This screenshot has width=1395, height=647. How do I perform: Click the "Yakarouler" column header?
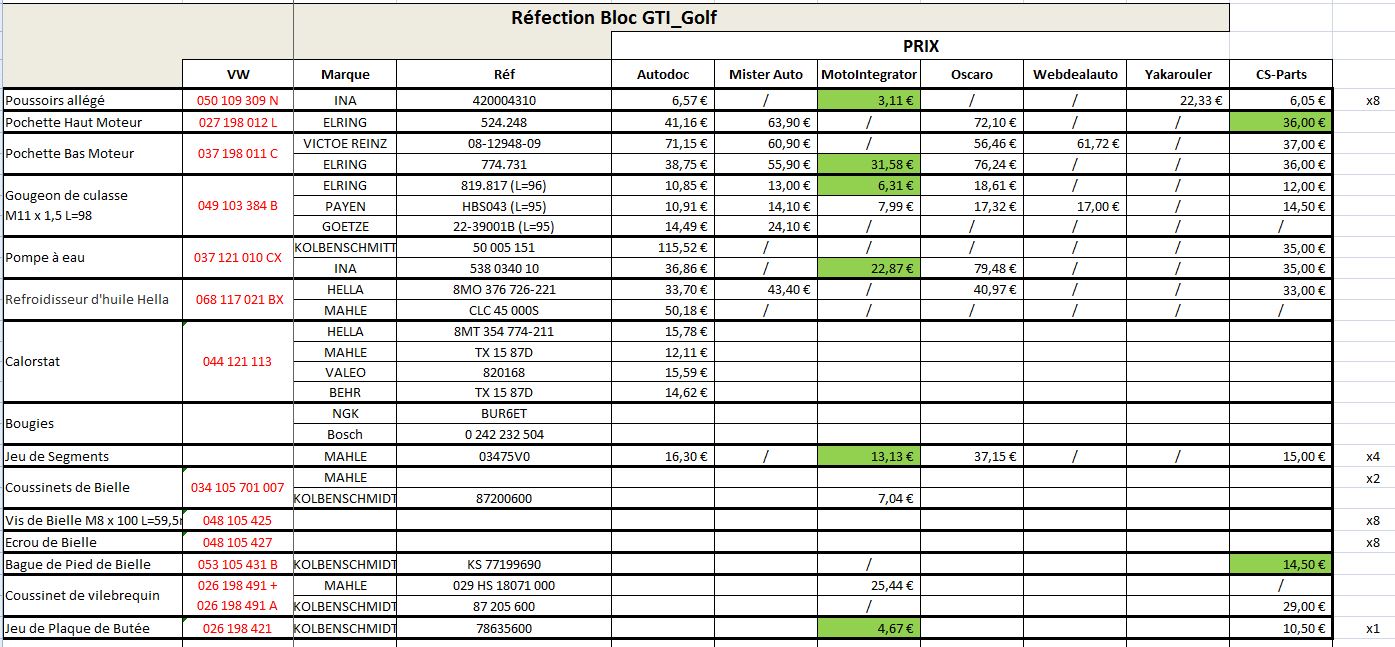coord(1178,74)
